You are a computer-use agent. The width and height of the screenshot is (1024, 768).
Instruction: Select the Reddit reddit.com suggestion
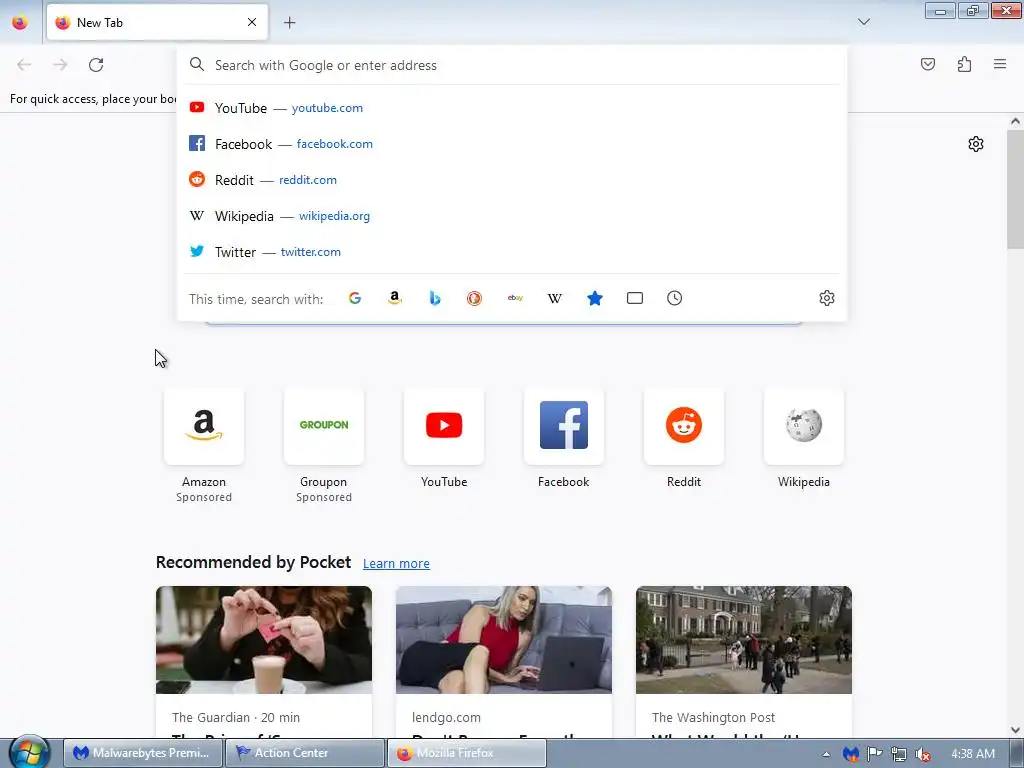tap(512, 180)
